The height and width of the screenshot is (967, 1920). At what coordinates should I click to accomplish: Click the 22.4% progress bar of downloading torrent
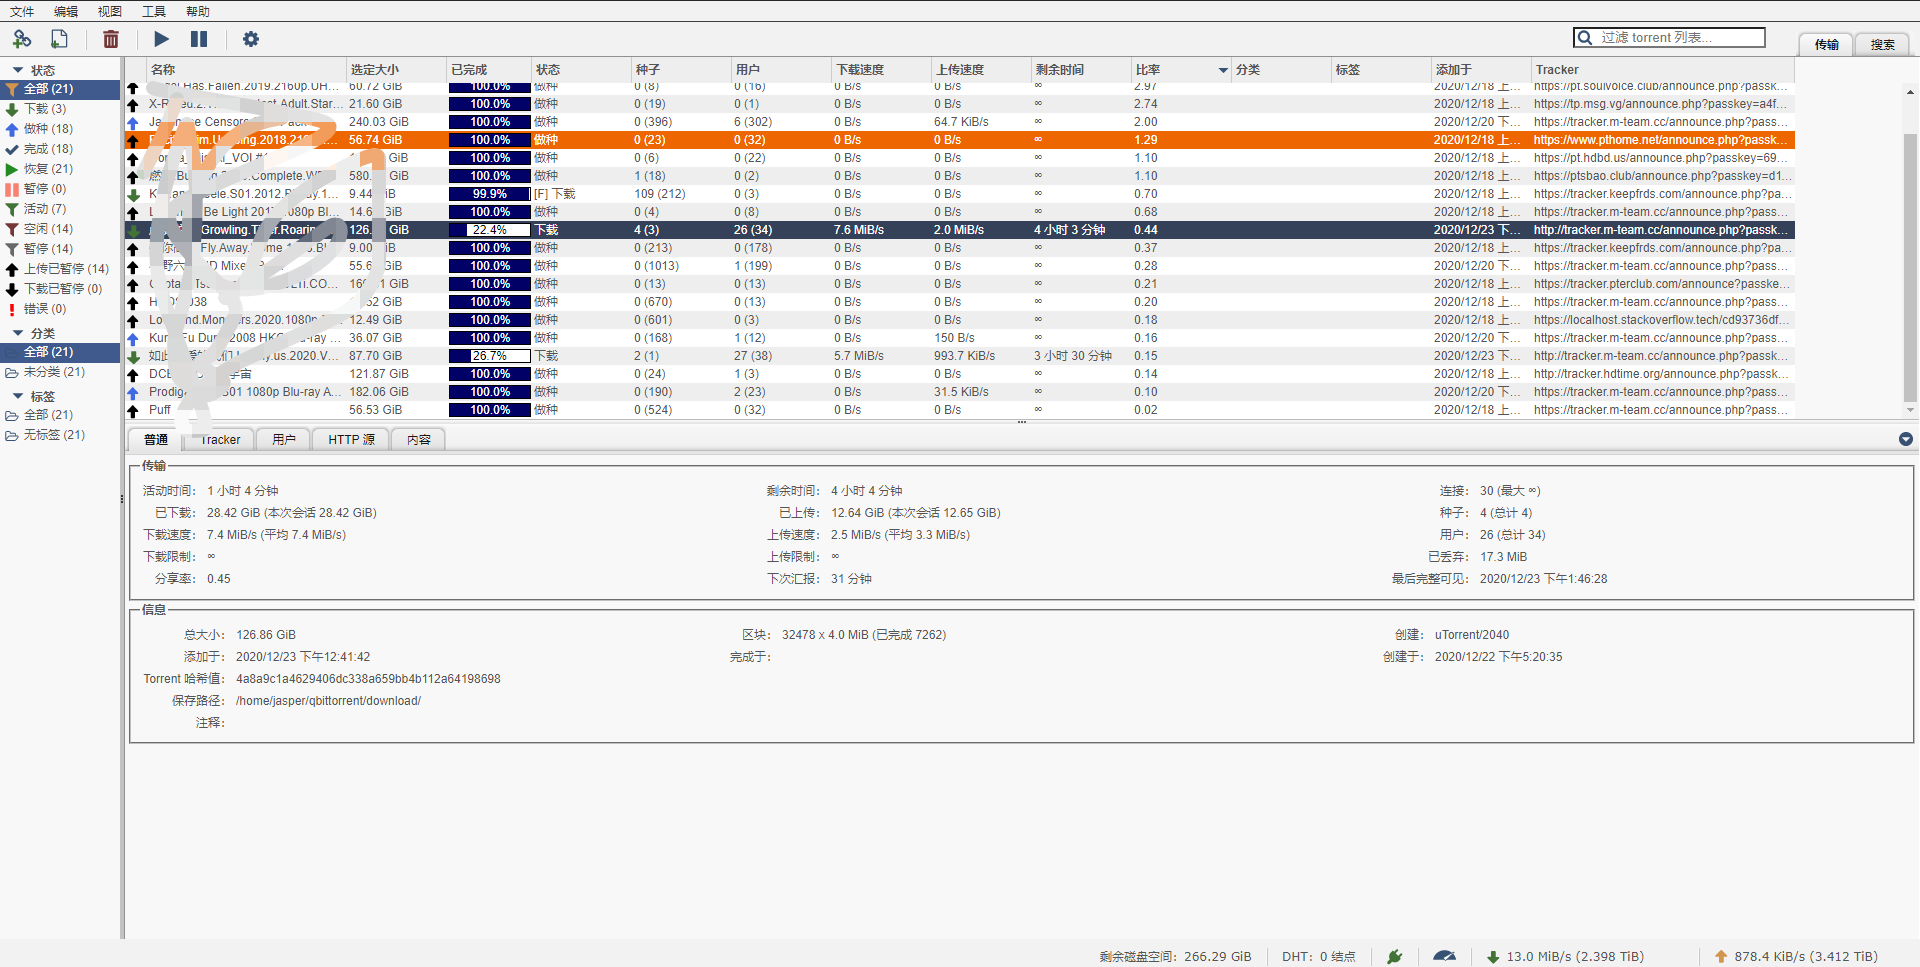[x=489, y=230]
